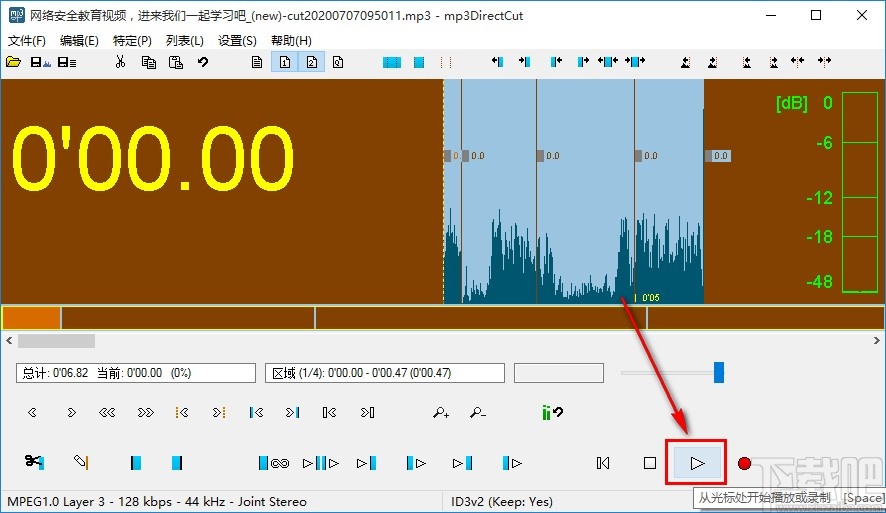This screenshot has width=886, height=513.
Task: Jump to selection end with blue bar chevron
Action: (x=293, y=412)
